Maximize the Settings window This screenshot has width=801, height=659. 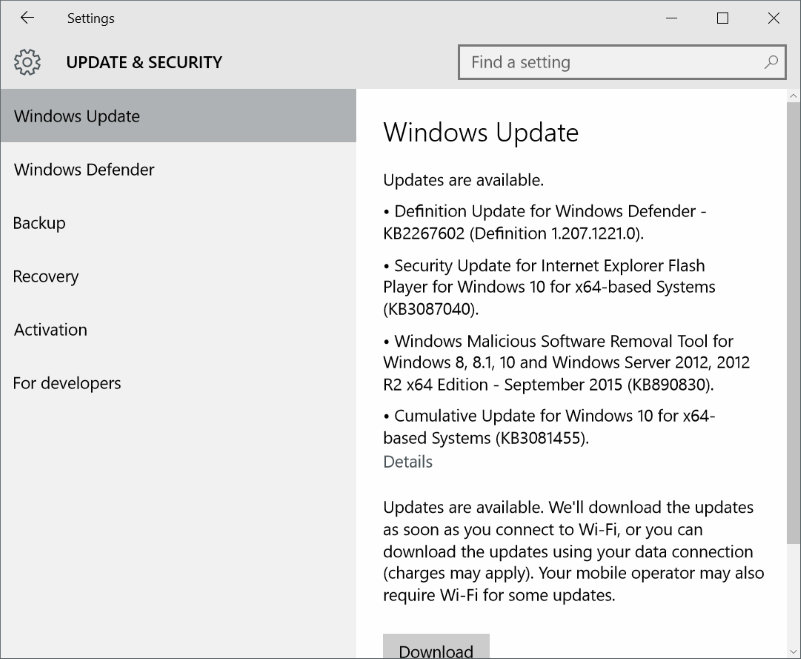(722, 18)
